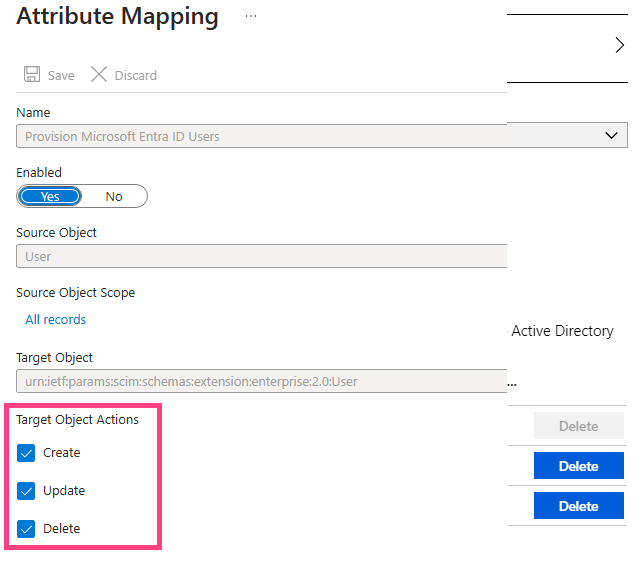Uncheck the Create action checkbox
The image size is (642, 561).
(x=26, y=453)
